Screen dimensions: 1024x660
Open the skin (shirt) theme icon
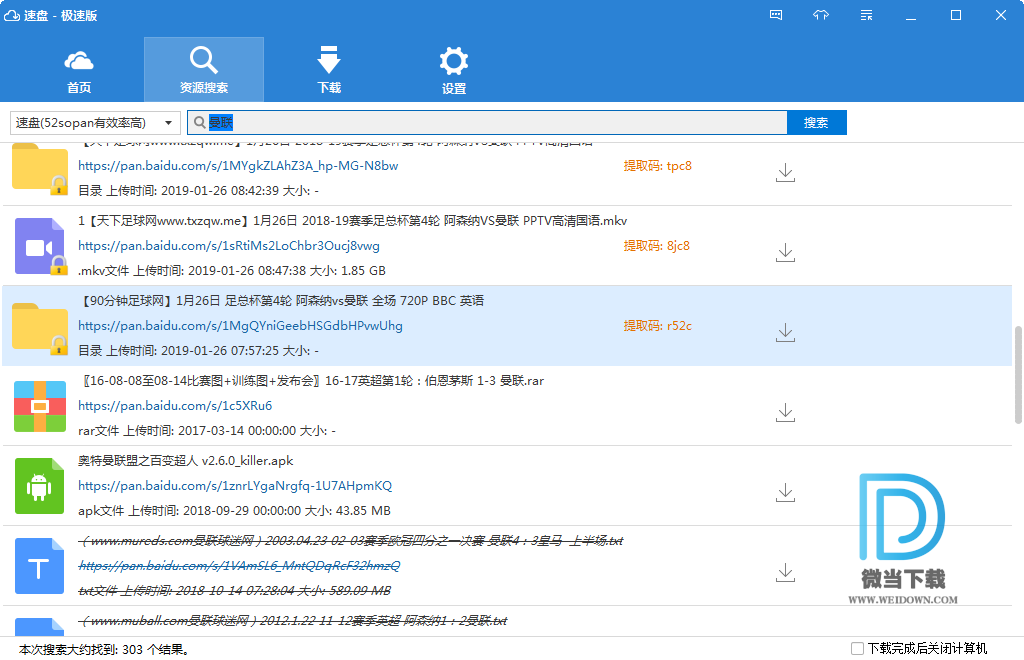click(x=821, y=15)
